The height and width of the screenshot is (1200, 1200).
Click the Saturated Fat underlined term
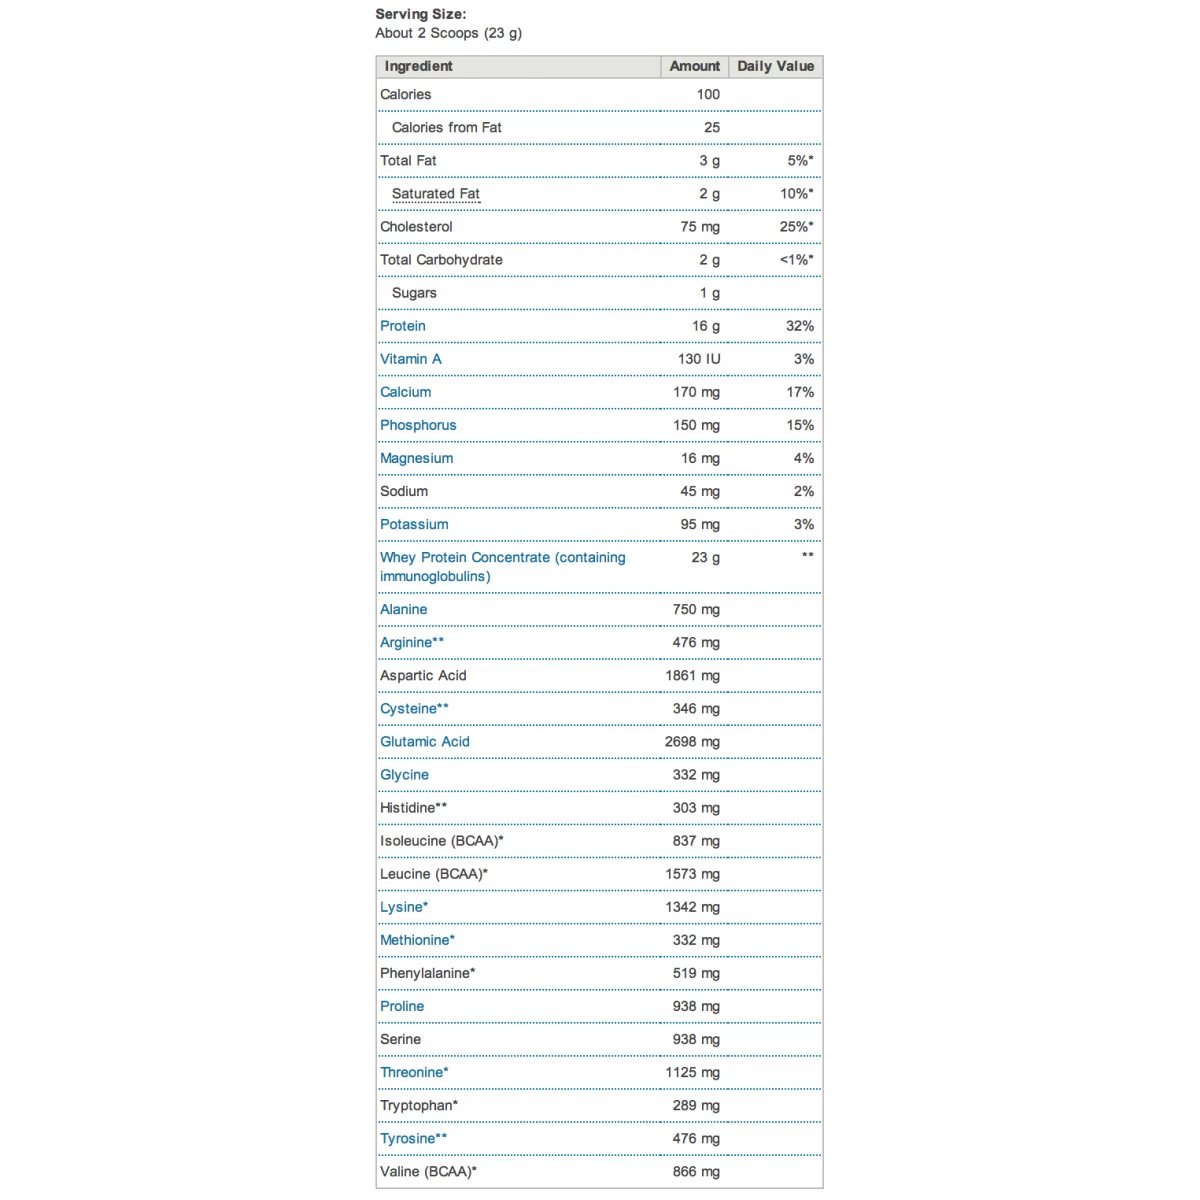[x=436, y=194]
